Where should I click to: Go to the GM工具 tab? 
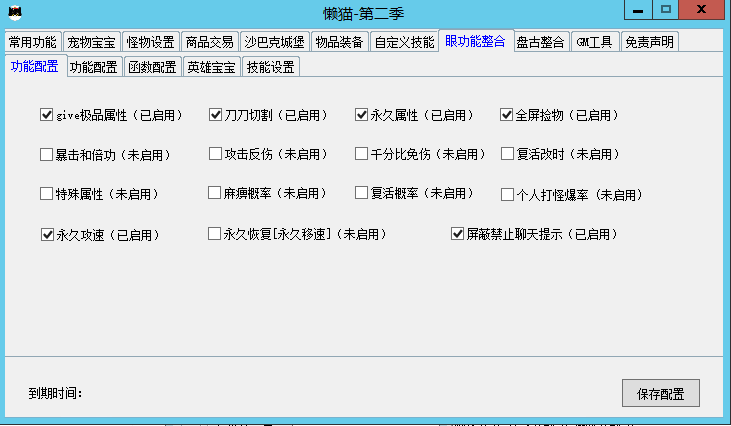[x=595, y=42]
